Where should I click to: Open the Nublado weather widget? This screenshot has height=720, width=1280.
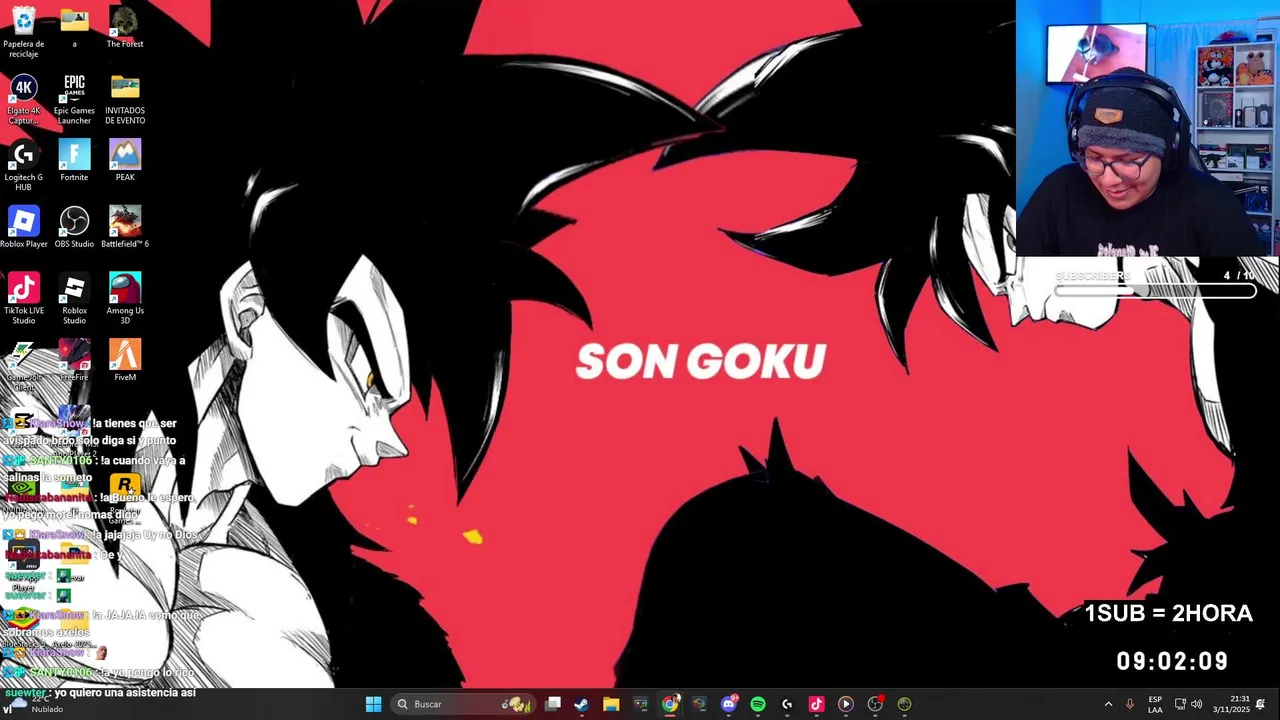click(x=35, y=704)
